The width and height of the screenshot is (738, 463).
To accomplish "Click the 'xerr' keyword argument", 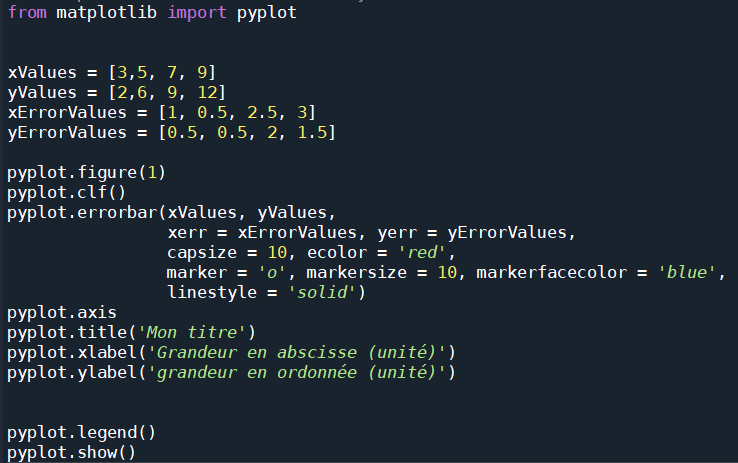I will [x=187, y=233].
